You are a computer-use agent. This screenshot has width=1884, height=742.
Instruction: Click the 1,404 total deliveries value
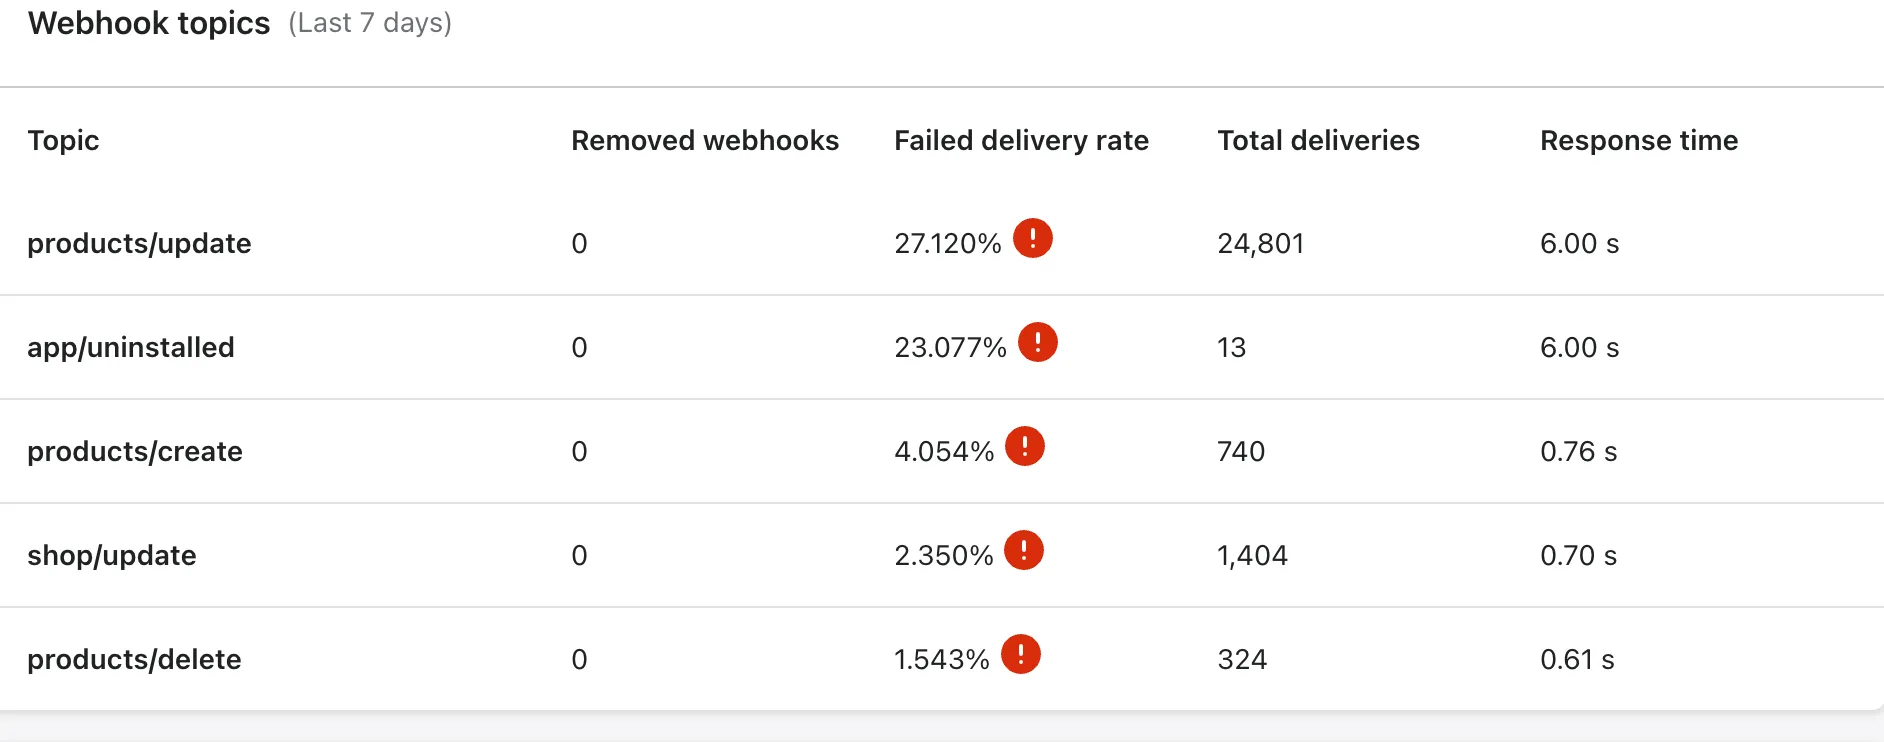[x=1252, y=555]
